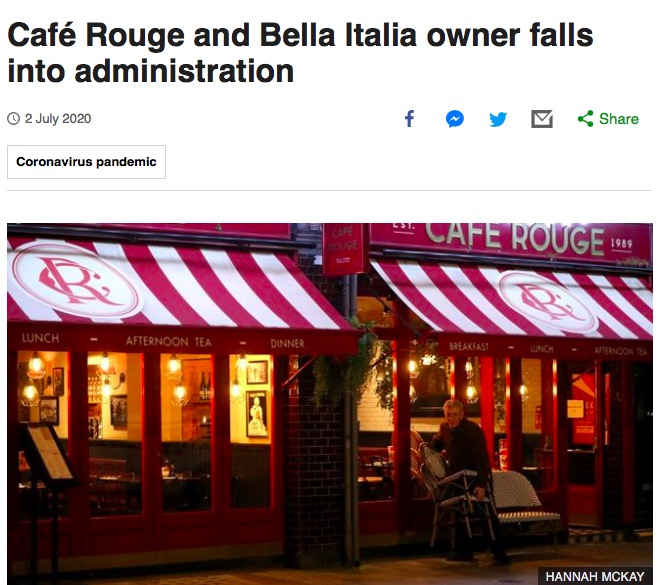This screenshot has width=658, height=585.
Task: Email the article using envelope icon
Action: pos(542,119)
